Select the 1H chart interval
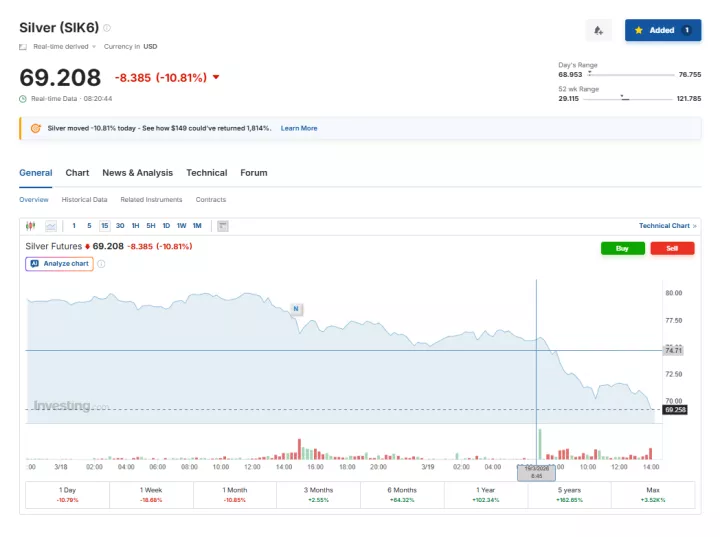720x537 pixels. tap(135, 226)
